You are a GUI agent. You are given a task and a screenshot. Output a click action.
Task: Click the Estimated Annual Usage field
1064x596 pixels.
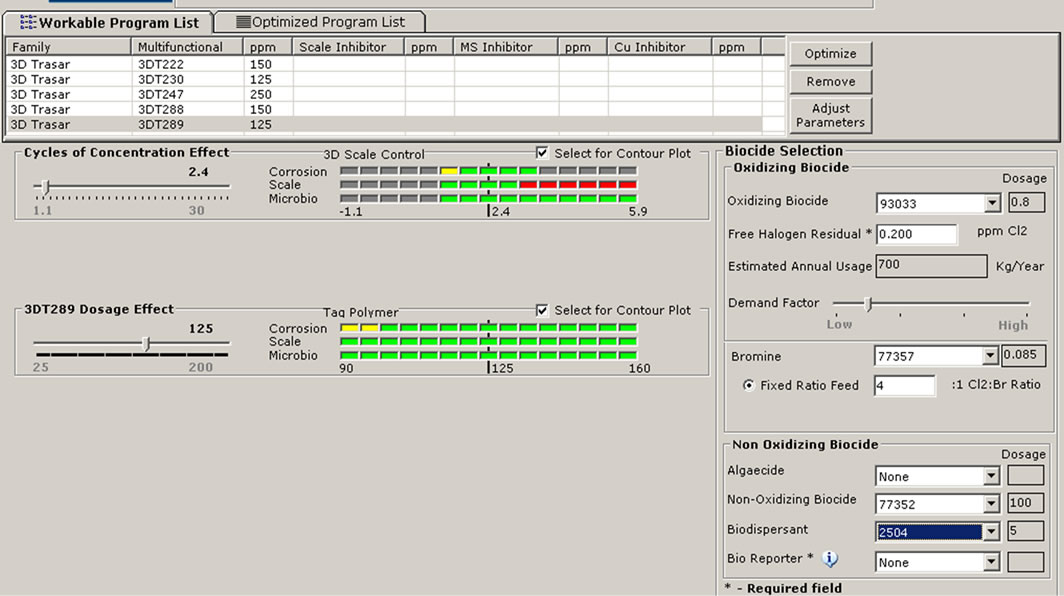tap(931, 265)
